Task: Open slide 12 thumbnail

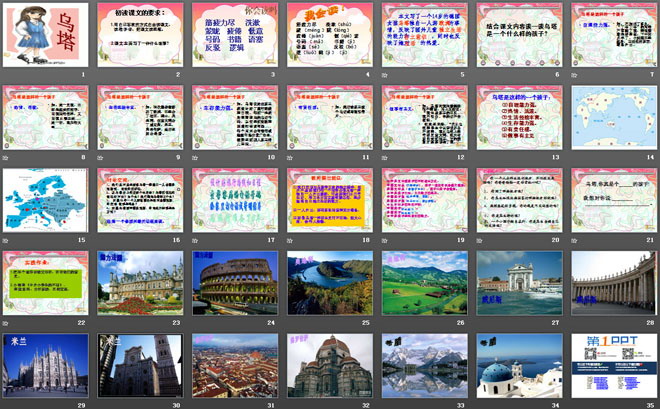Action: pyautogui.click(x=425, y=118)
